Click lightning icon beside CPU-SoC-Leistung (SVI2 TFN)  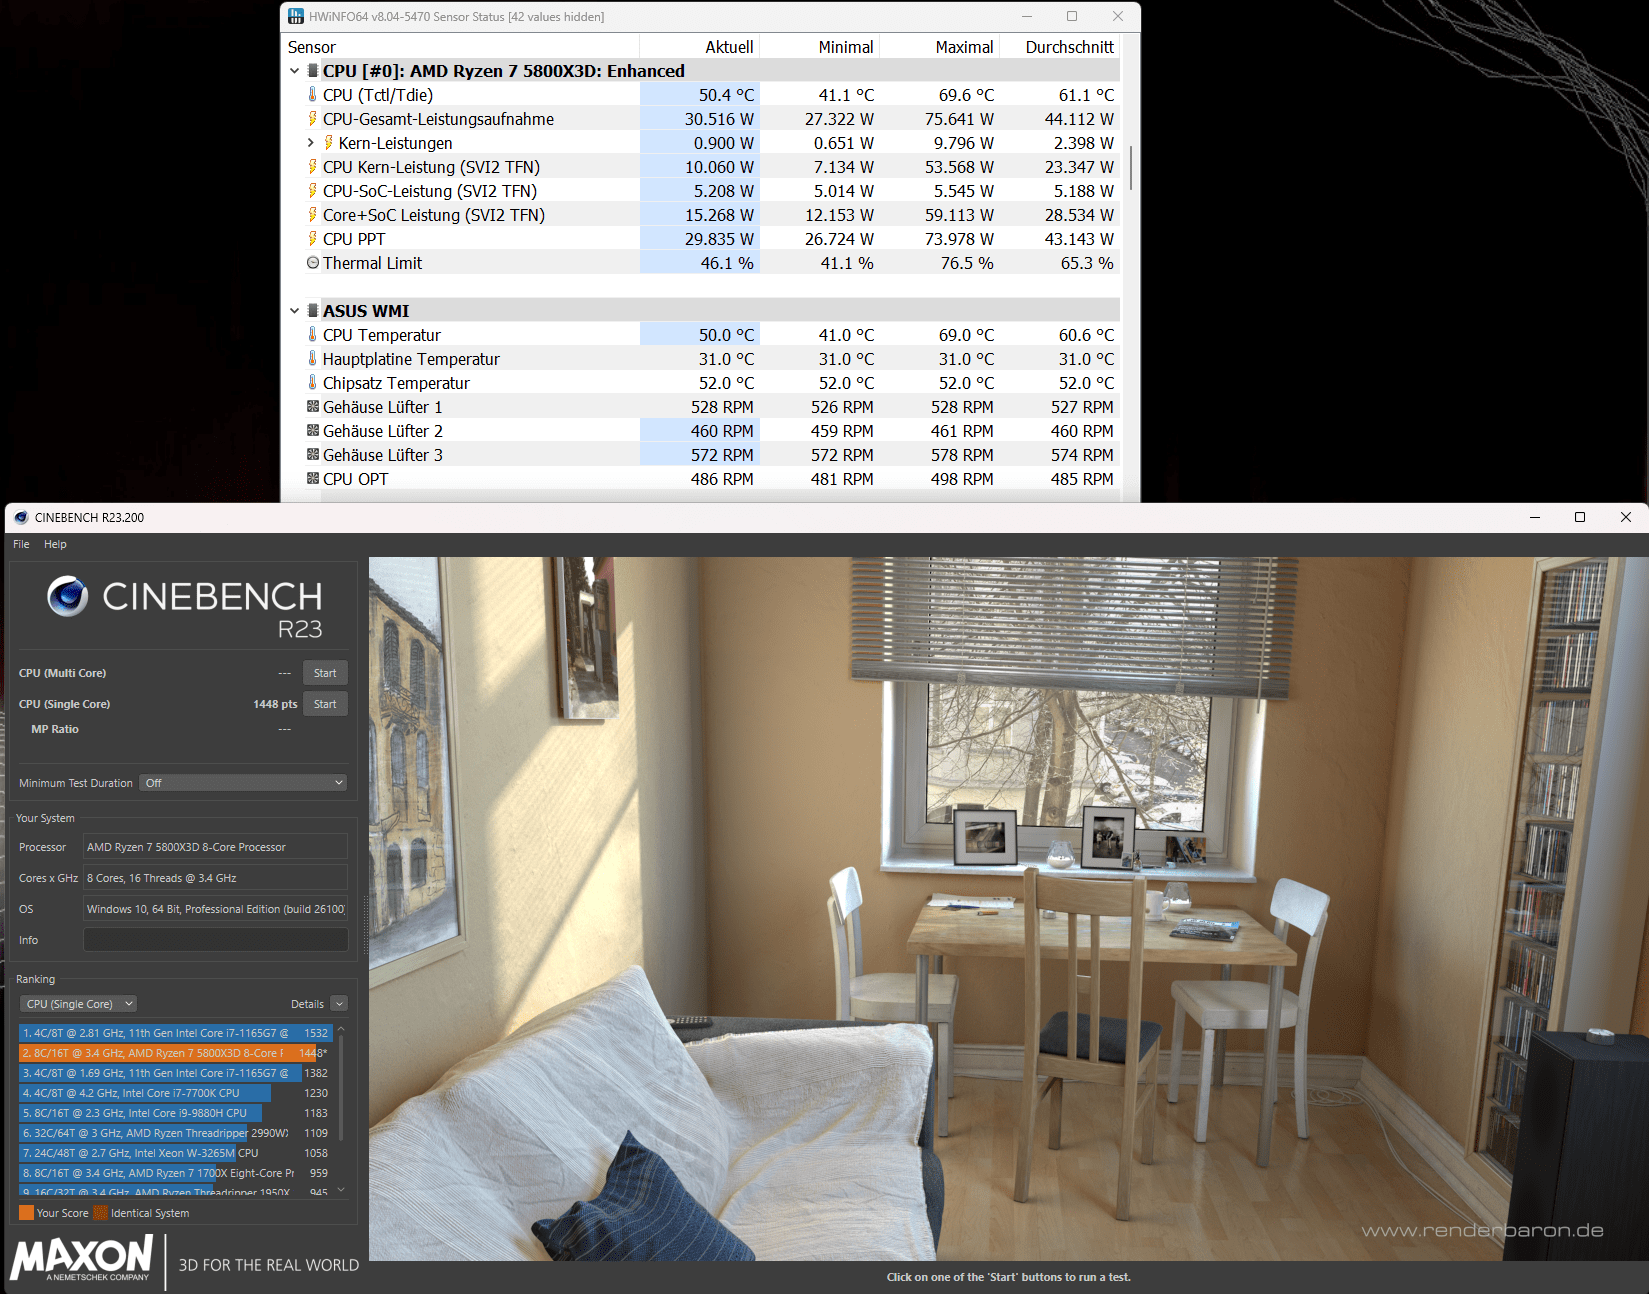click(313, 191)
